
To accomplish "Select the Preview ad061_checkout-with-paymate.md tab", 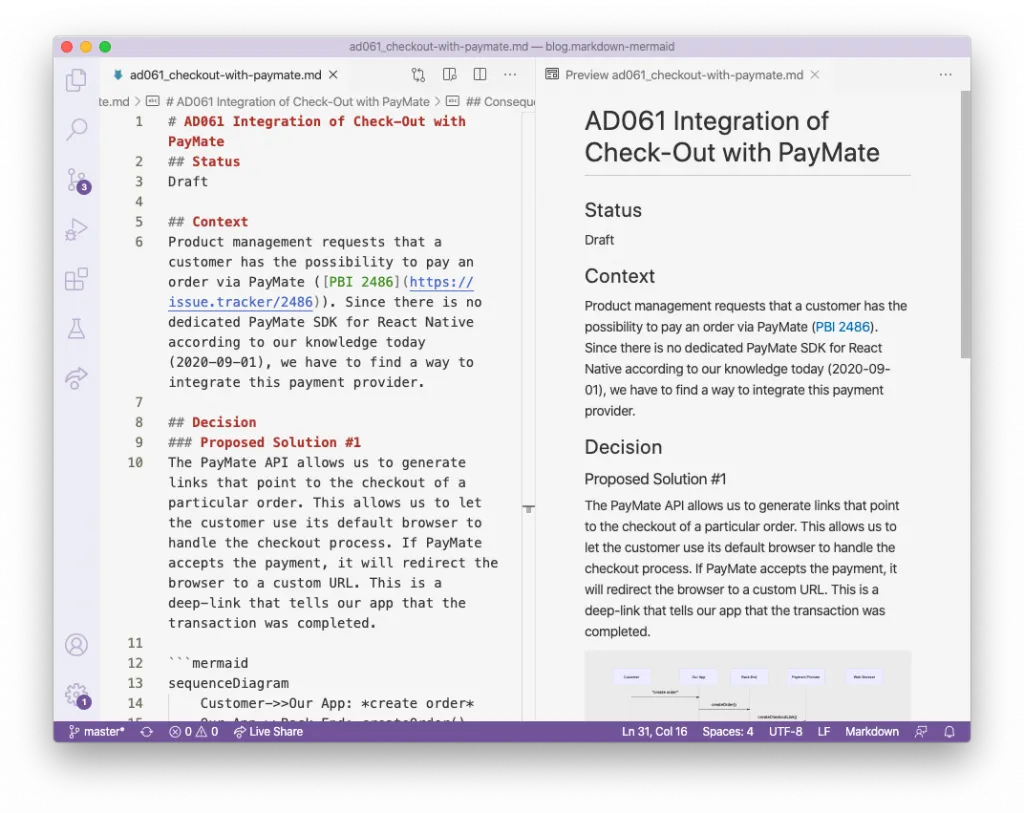I will [x=684, y=75].
